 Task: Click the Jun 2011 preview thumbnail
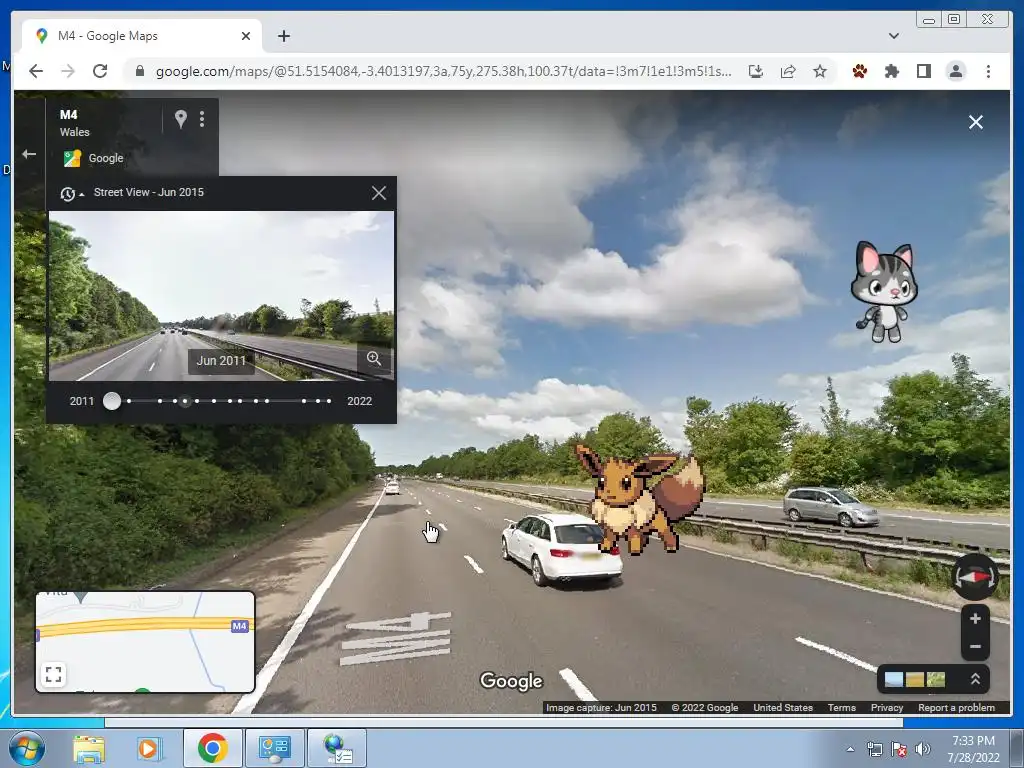pyautogui.click(x=221, y=296)
